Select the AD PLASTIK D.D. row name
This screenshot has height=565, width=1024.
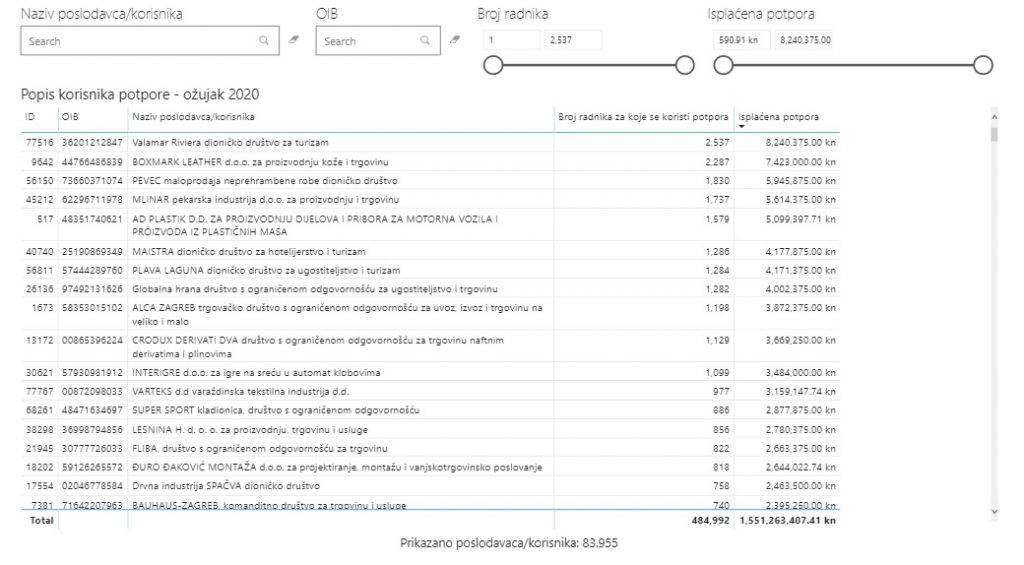(315, 225)
